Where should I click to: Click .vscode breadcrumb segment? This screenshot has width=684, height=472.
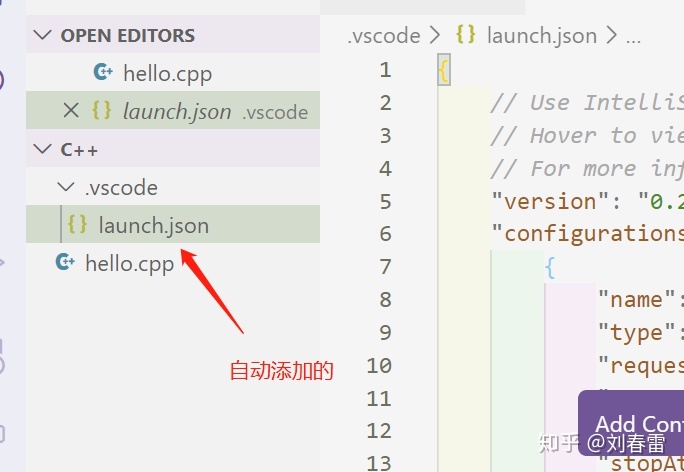(x=384, y=36)
